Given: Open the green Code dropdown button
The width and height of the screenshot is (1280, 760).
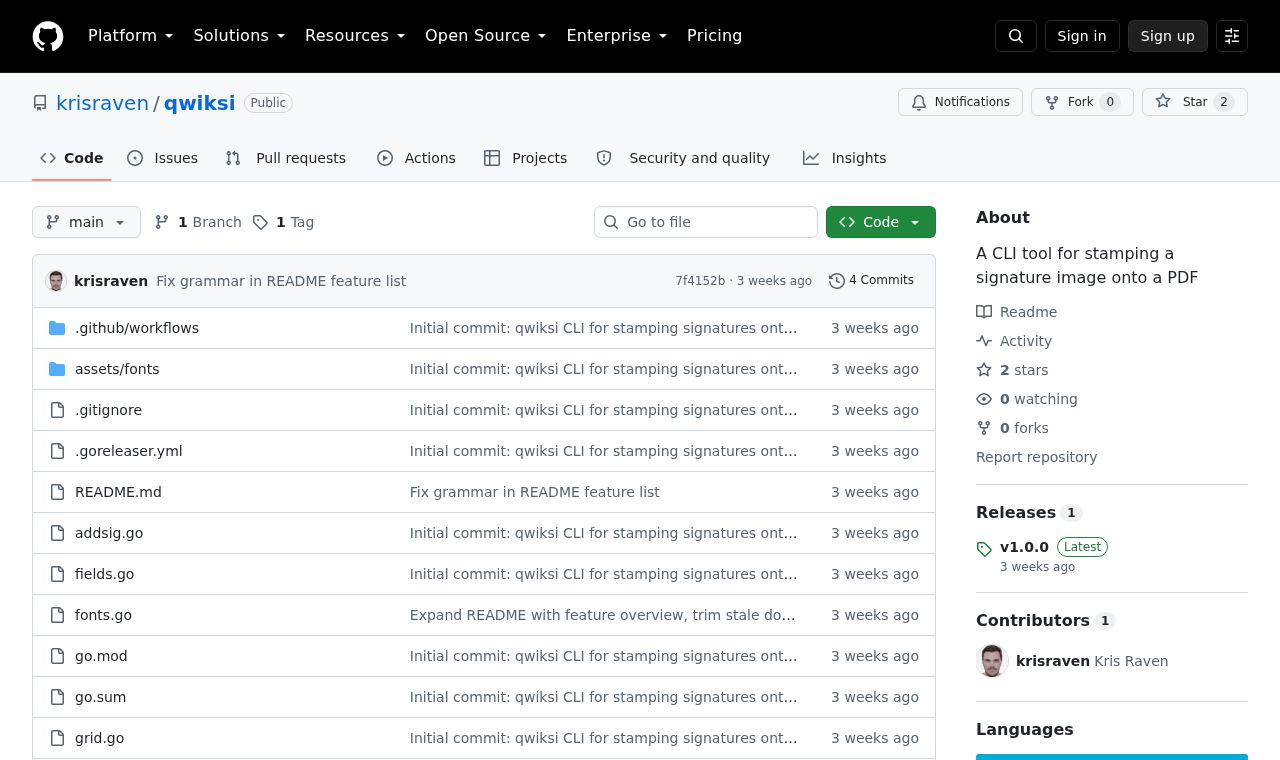Looking at the screenshot, I should click(x=881, y=222).
